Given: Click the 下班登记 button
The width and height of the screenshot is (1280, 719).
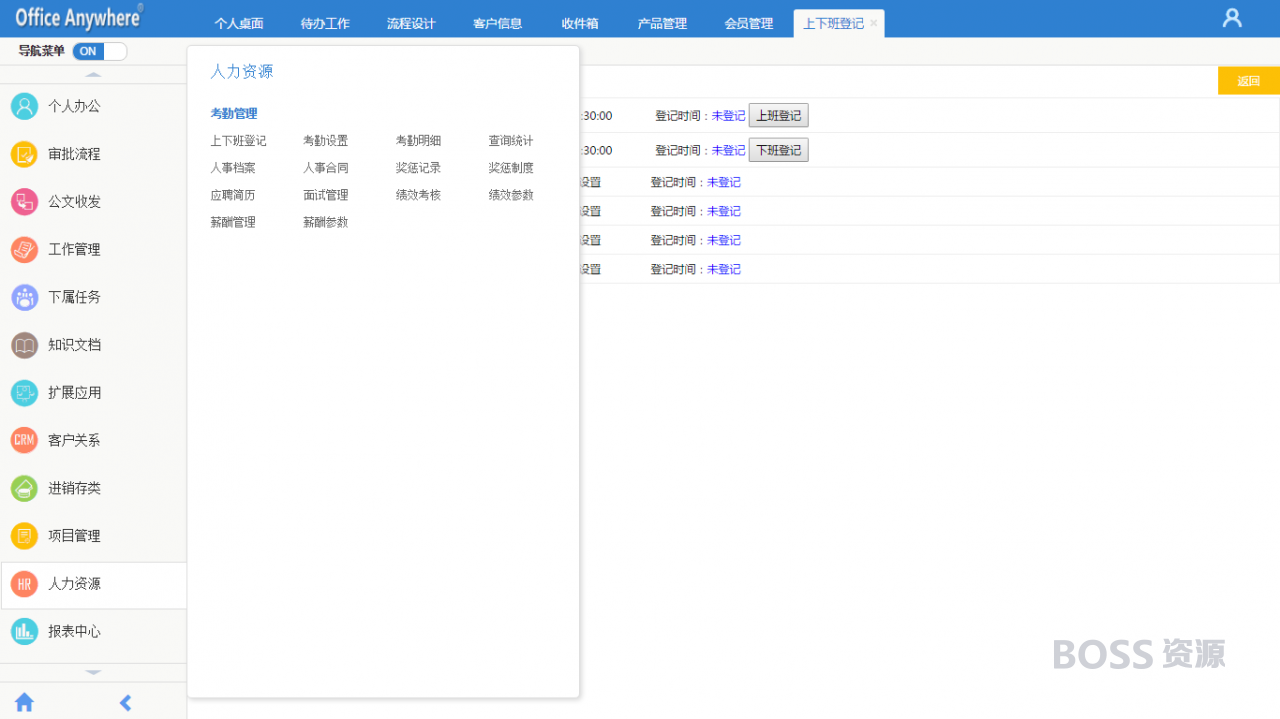Looking at the screenshot, I should [x=778, y=150].
